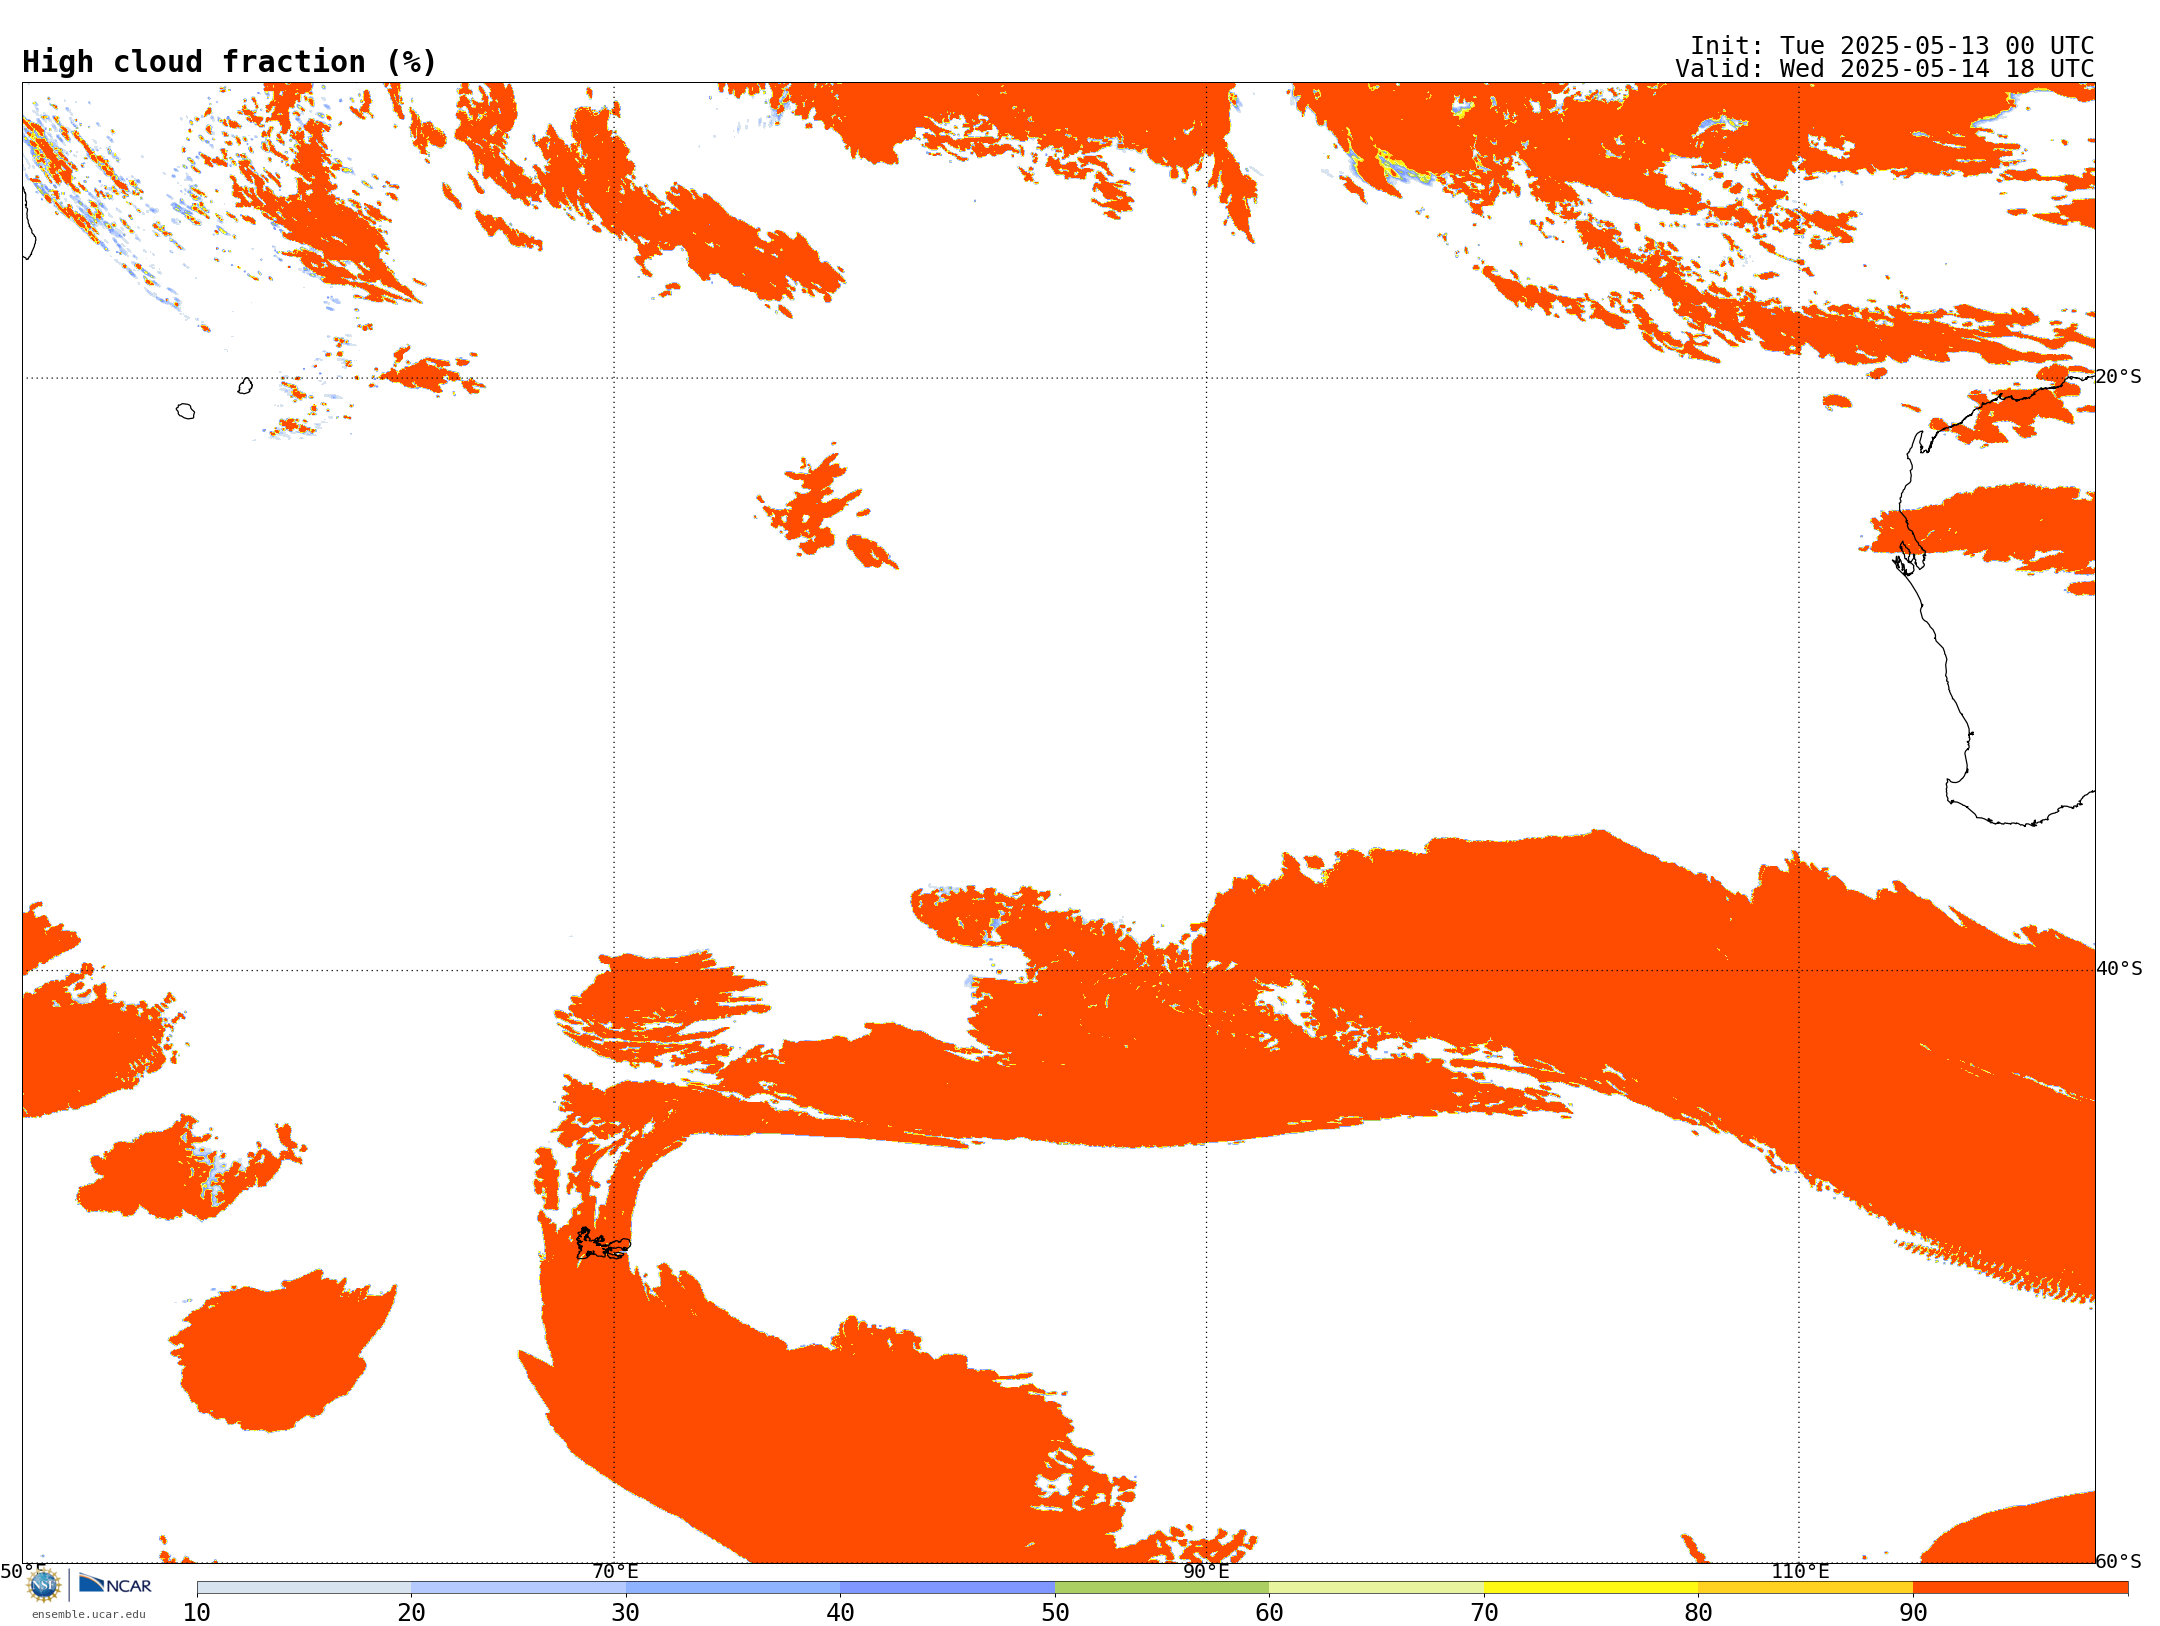Click the NSF logo icon
This screenshot has height=1626, width=2160.
[x=44, y=1584]
